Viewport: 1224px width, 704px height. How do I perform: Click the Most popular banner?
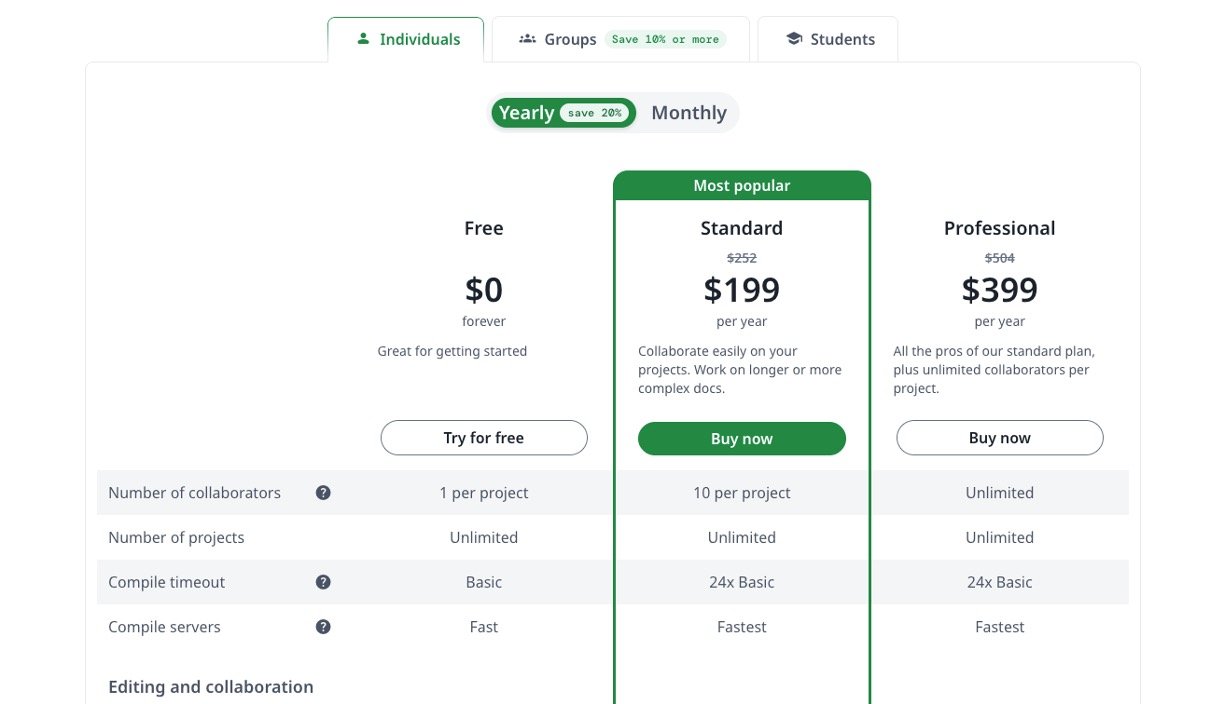[x=742, y=186]
